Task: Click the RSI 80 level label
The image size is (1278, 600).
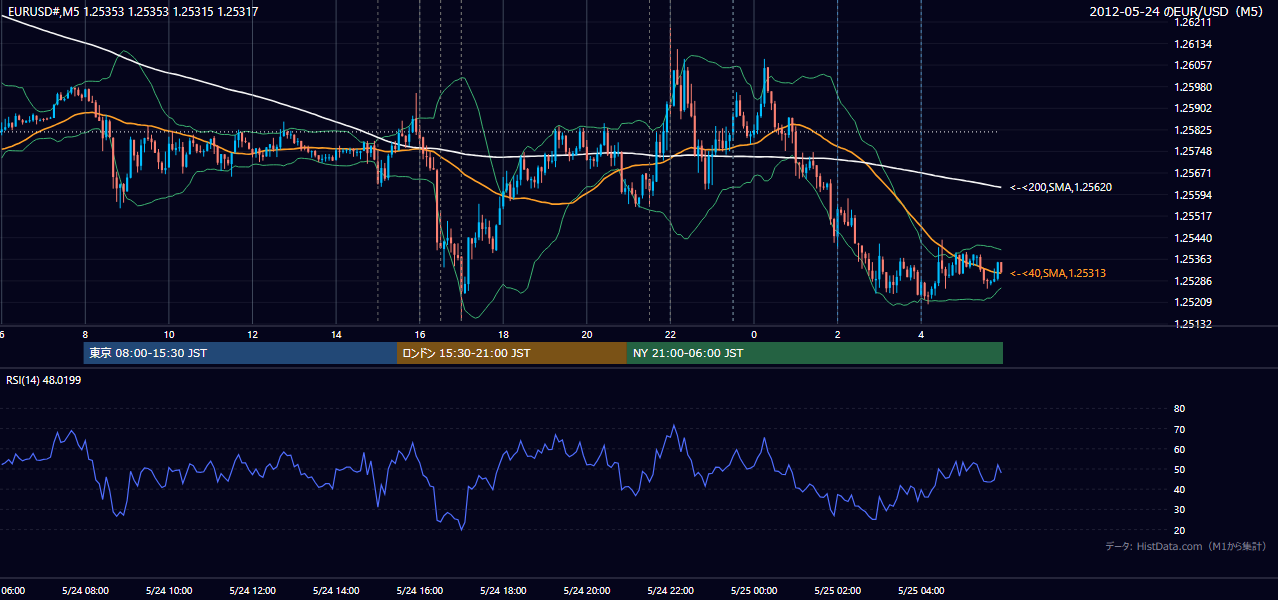Action: [1179, 409]
